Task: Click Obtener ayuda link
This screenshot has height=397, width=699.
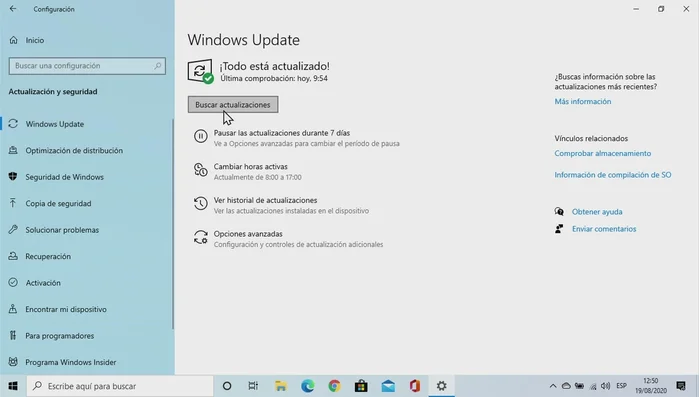Action: [597, 212]
